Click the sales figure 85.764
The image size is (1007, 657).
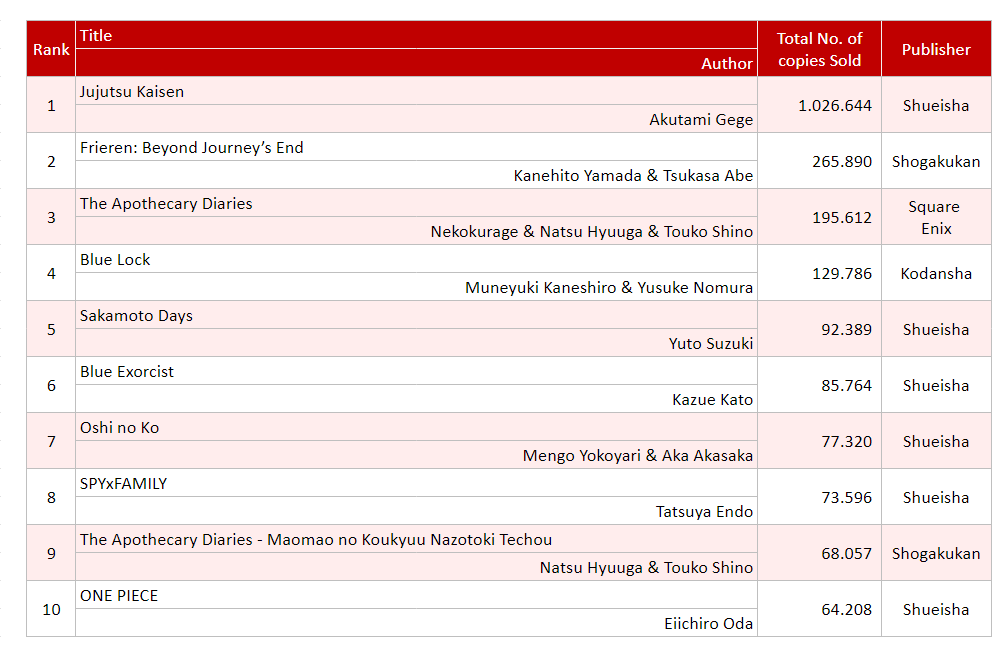tap(846, 385)
